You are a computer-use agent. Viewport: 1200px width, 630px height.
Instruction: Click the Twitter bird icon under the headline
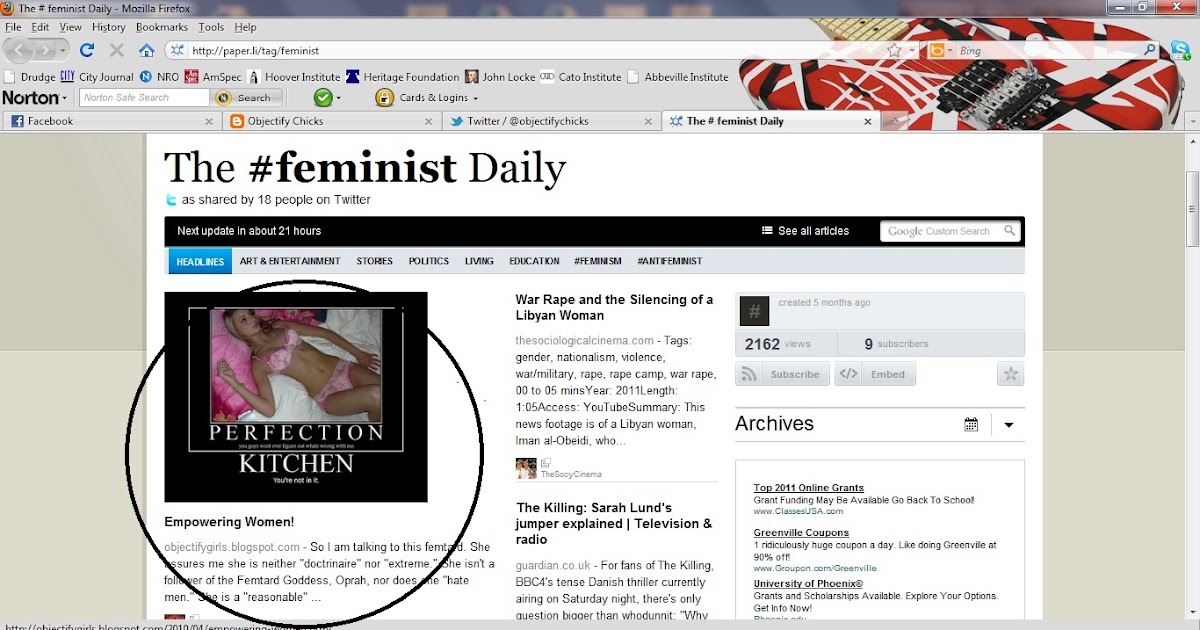click(x=172, y=200)
